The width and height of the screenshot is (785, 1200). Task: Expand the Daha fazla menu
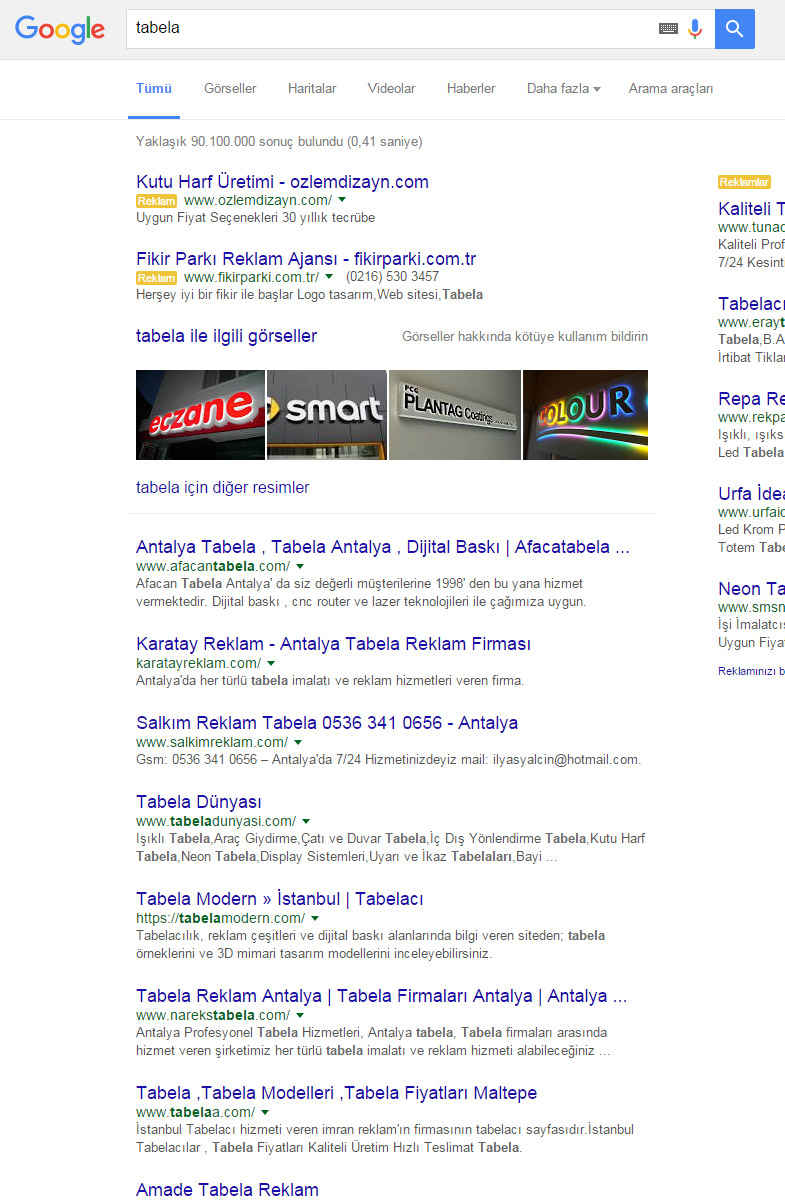point(563,88)
